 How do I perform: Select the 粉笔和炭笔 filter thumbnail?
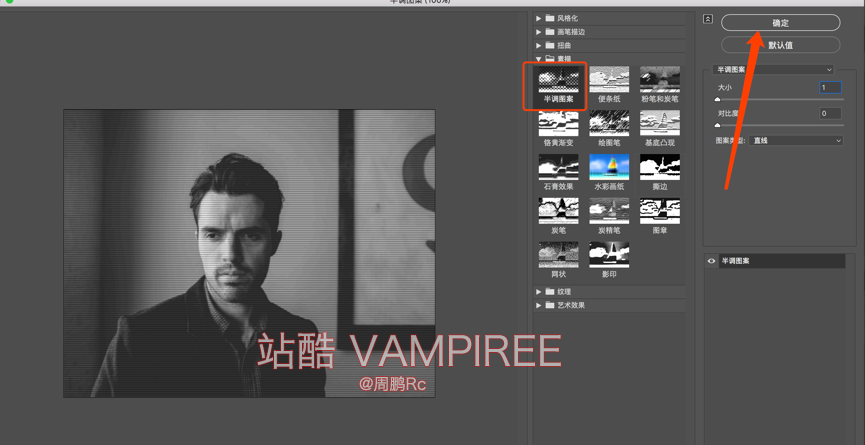click(660, 80)
